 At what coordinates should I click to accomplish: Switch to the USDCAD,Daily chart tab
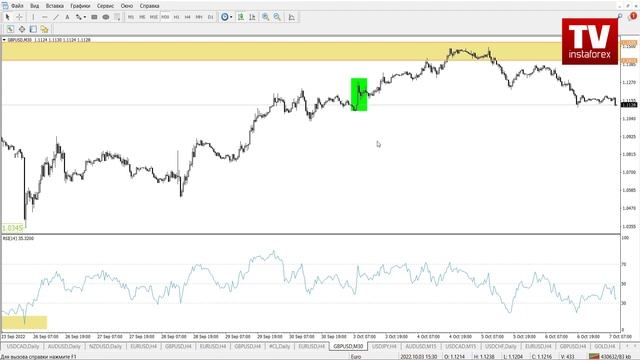22,346
